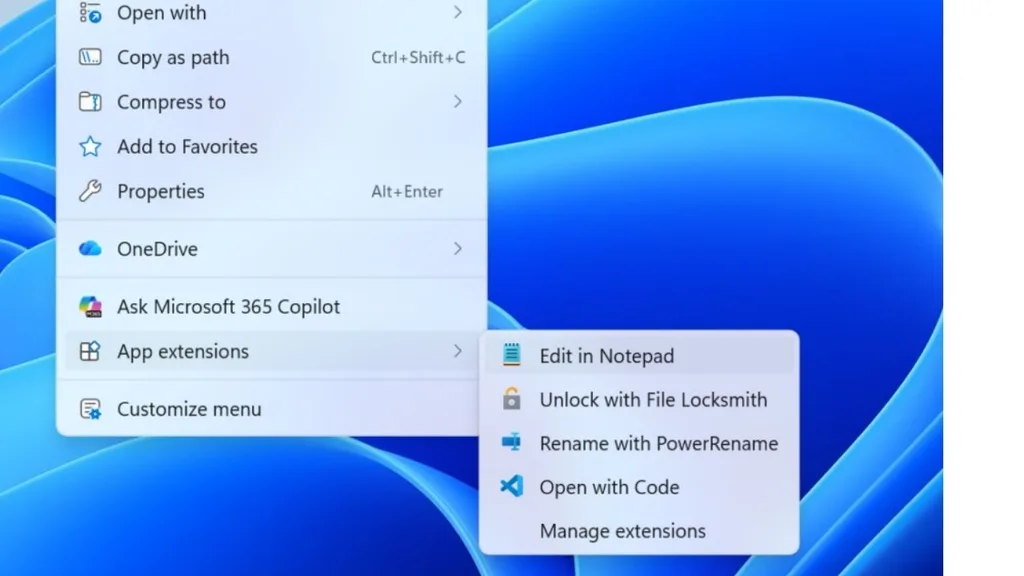Click the Properties wrench icon
The height and width of the screenshot is (576, 1024).
click(90, 191)
